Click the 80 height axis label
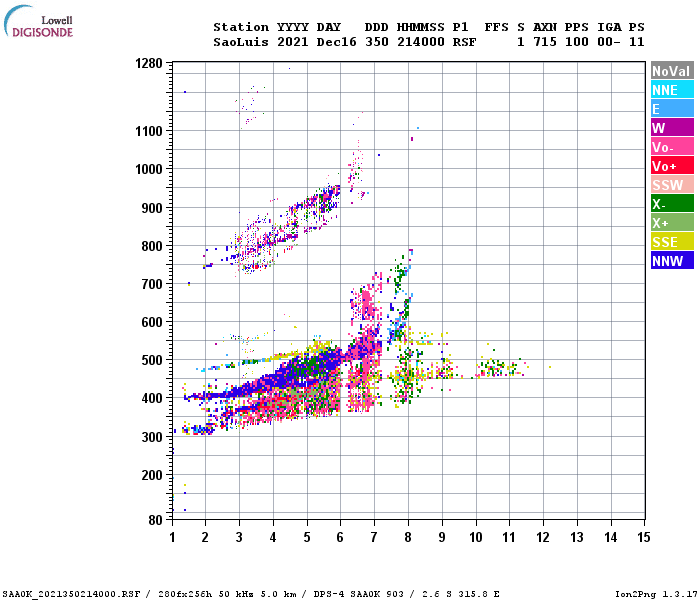This screenshot has height=600, width=700. click(155, 520)
